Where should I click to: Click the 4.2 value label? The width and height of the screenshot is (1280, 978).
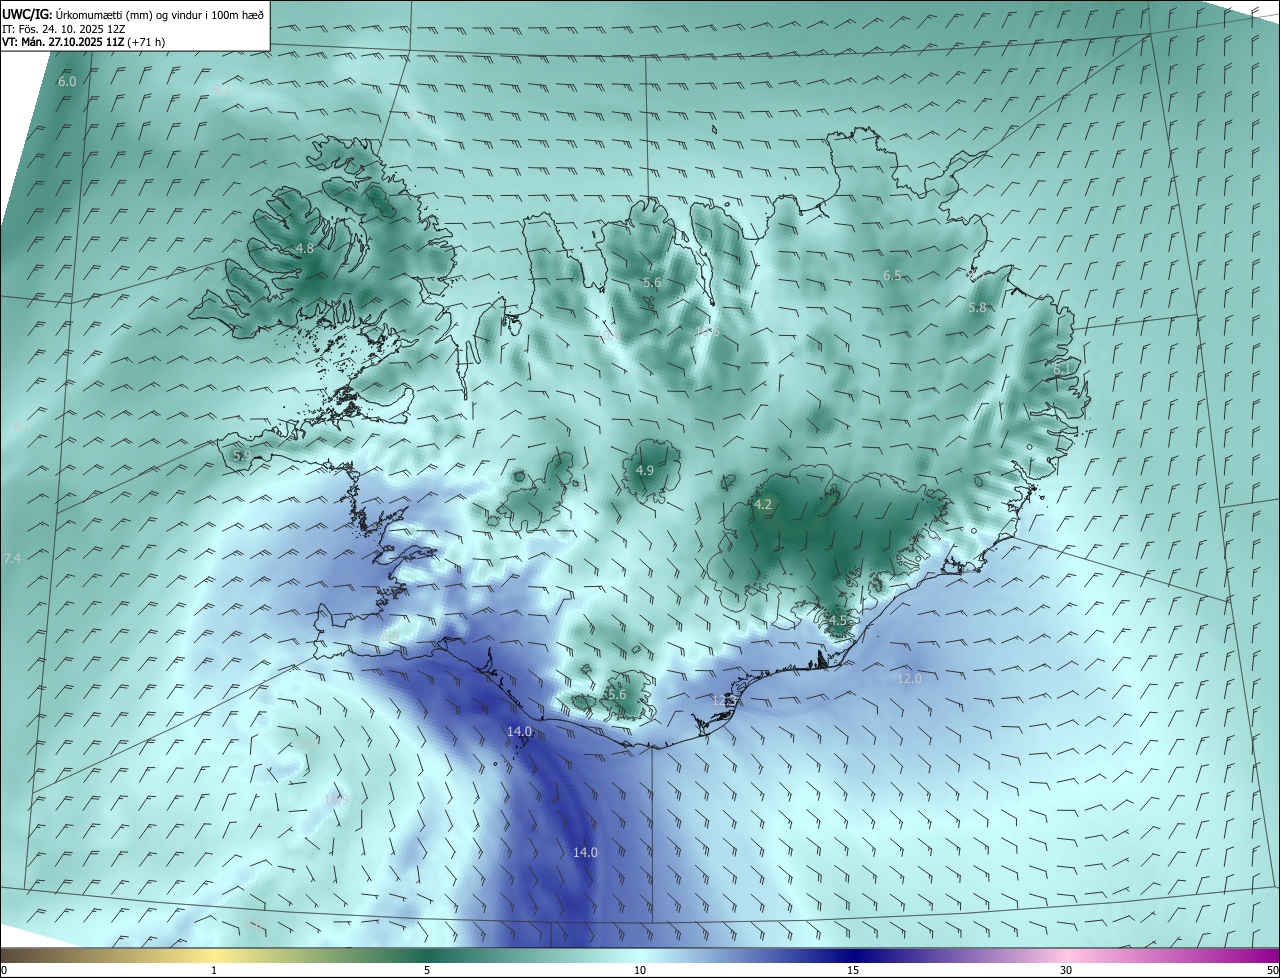(x=763, y=504)
